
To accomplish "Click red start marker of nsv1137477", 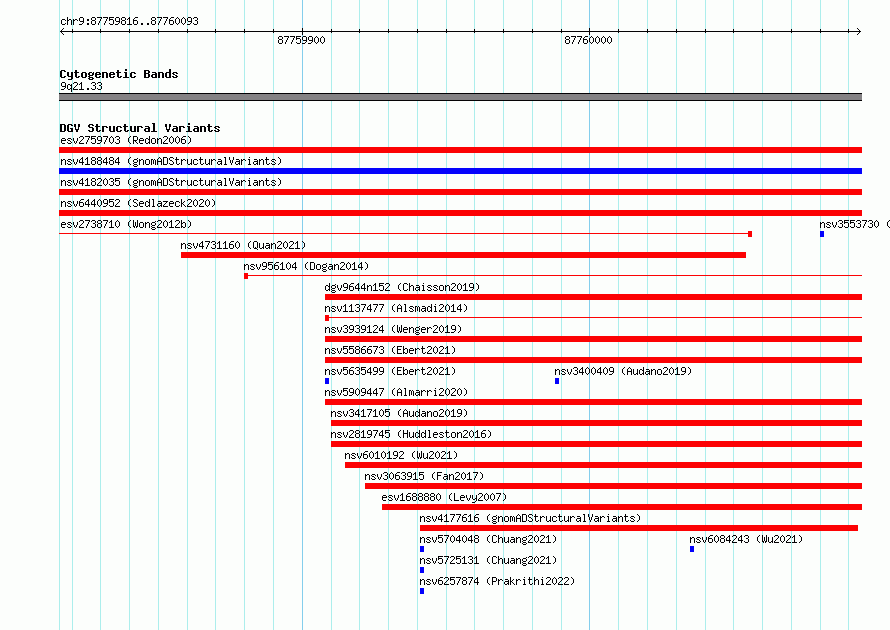I will [x=327, y=318].
